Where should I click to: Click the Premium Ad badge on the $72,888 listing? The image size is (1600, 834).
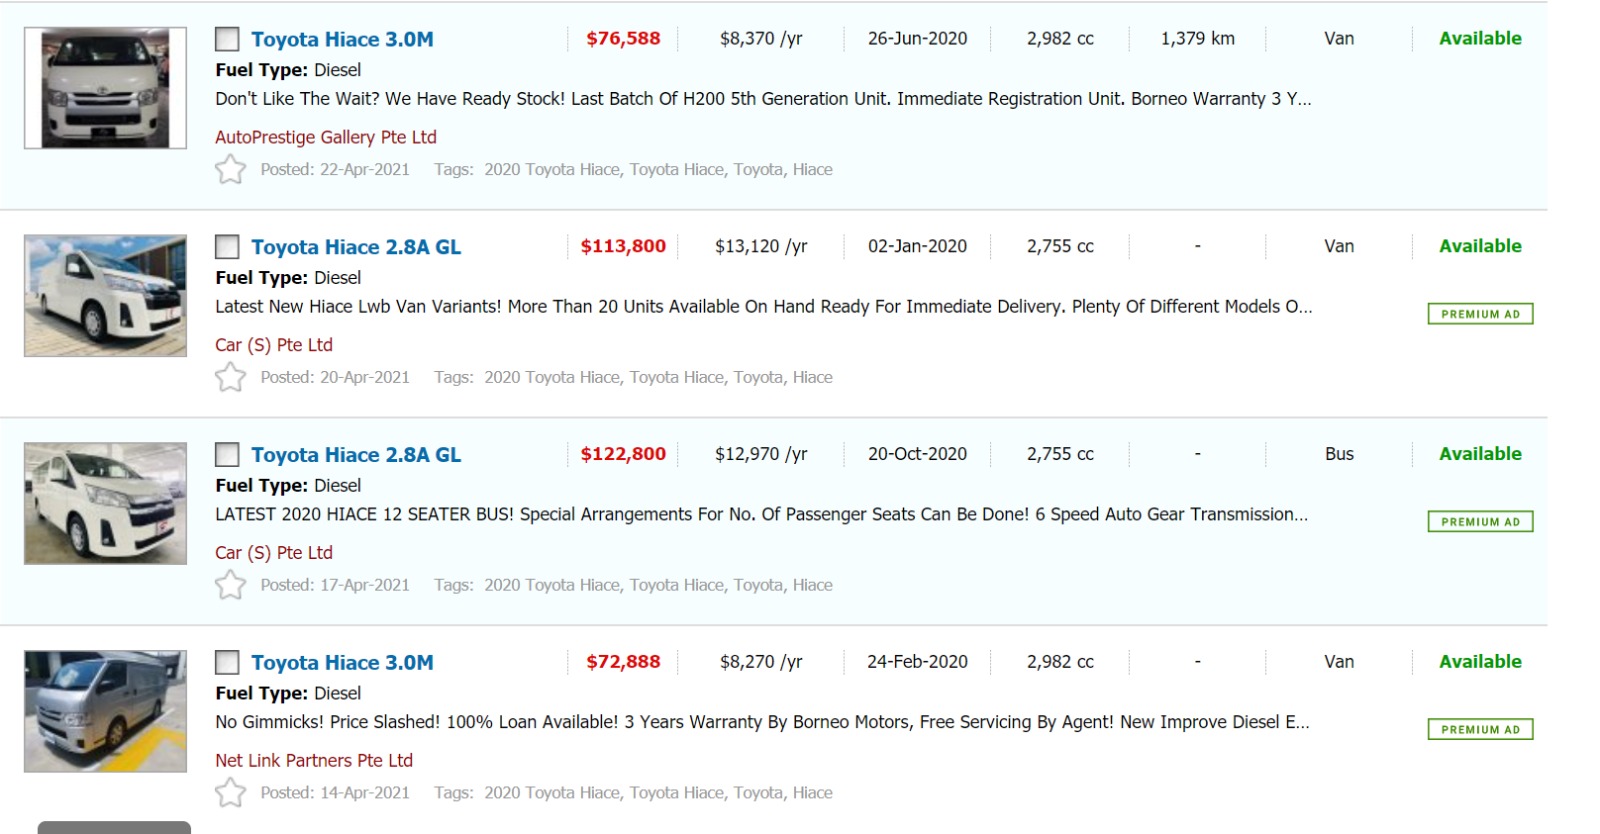[1480, 730]
